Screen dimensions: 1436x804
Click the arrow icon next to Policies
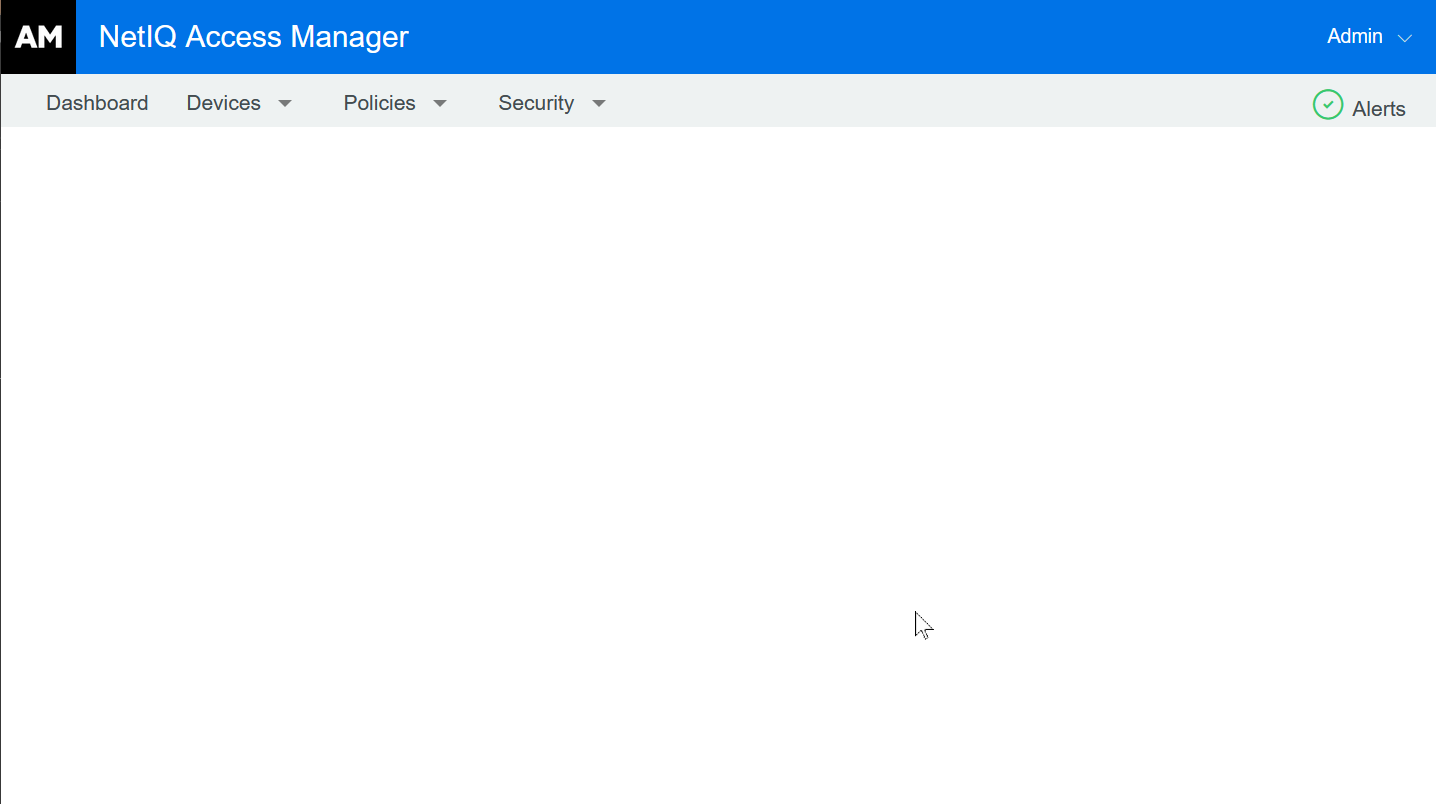(440, 102)
